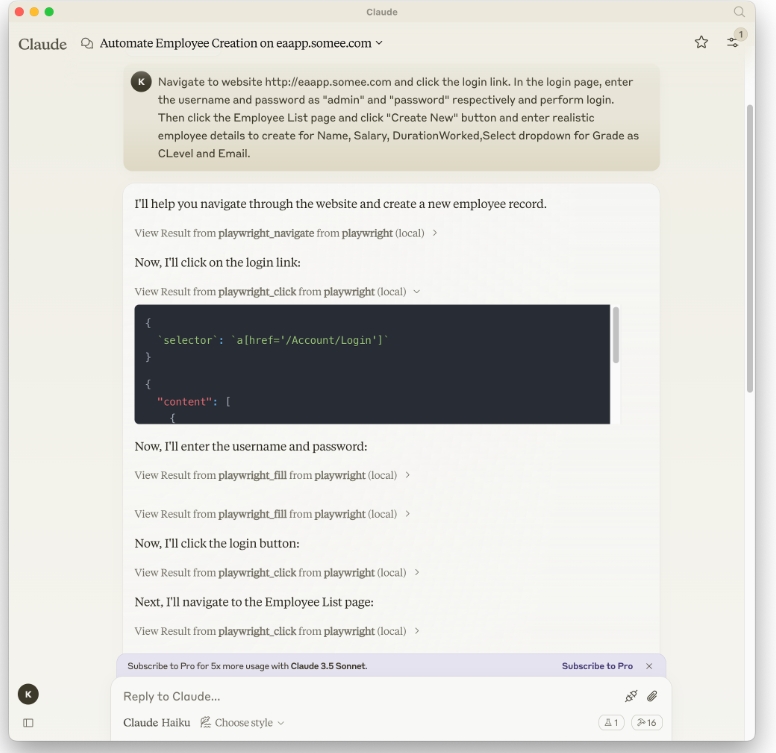This screenshot has height=753, width=776.
Task: Click the user avatar K at bottom left
Action: point(28,694)
